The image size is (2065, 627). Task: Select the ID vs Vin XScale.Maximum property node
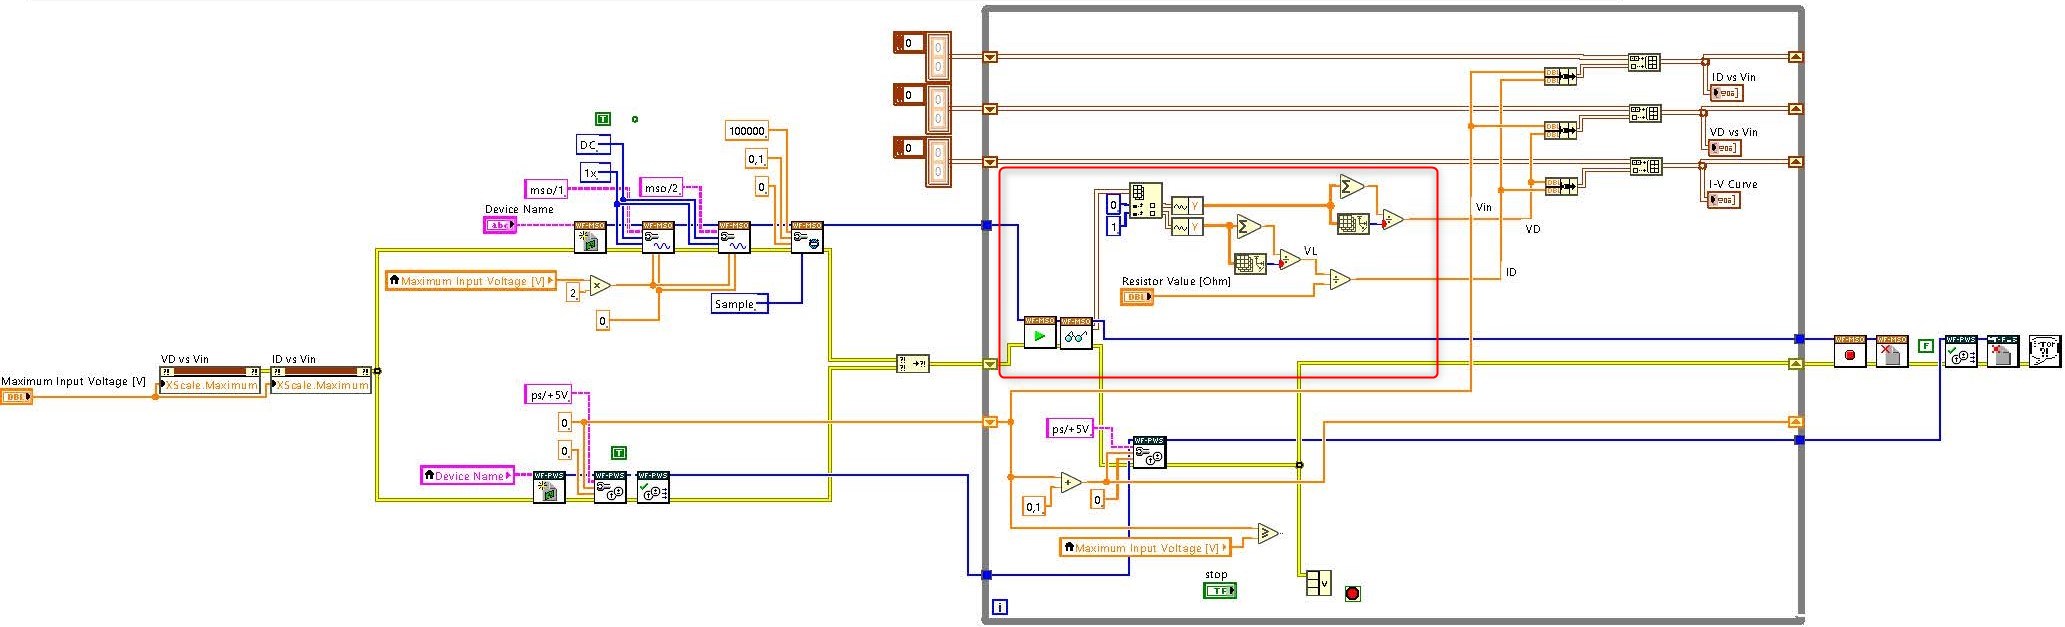pos(321,380)
